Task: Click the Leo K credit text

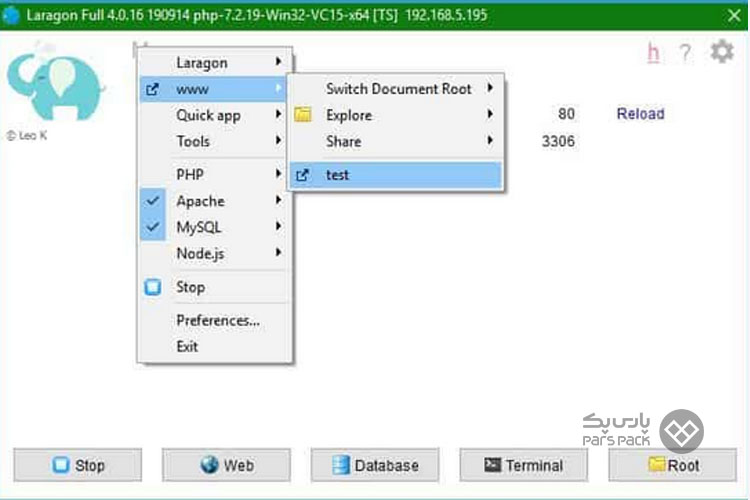Action: tap(27, 136)
